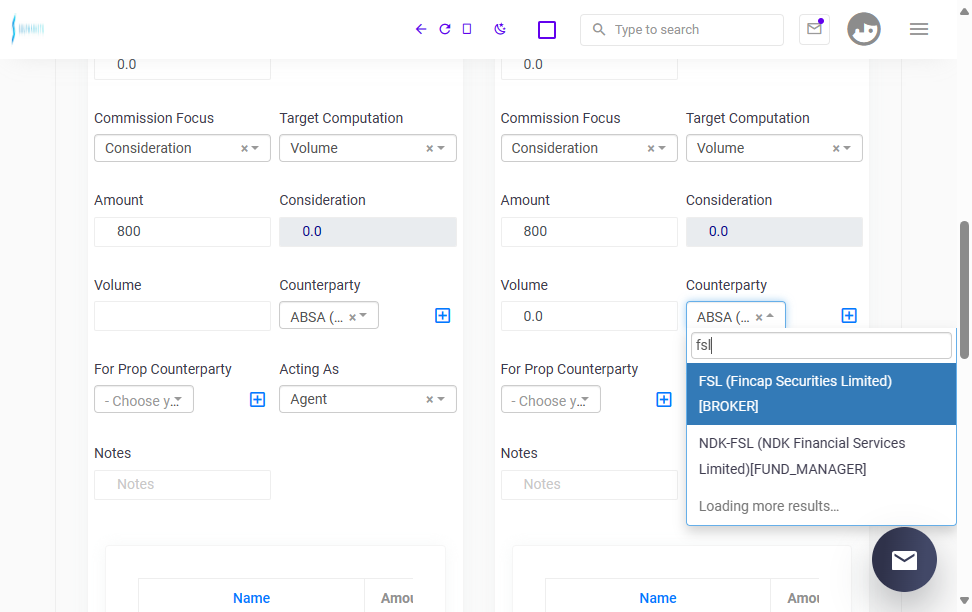972x612 pixels.
Task: Click the search magnifier icon
Action: (598, 29)
